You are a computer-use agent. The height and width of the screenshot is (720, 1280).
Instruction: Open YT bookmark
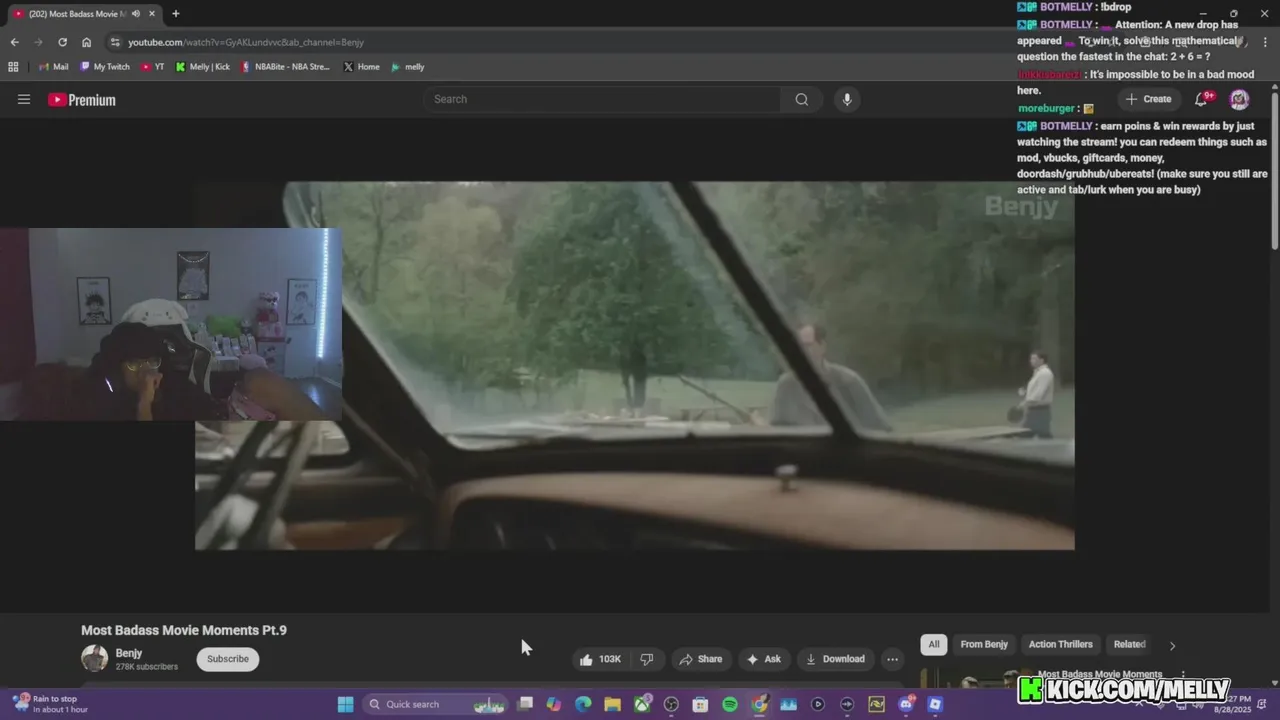[153, 67]
